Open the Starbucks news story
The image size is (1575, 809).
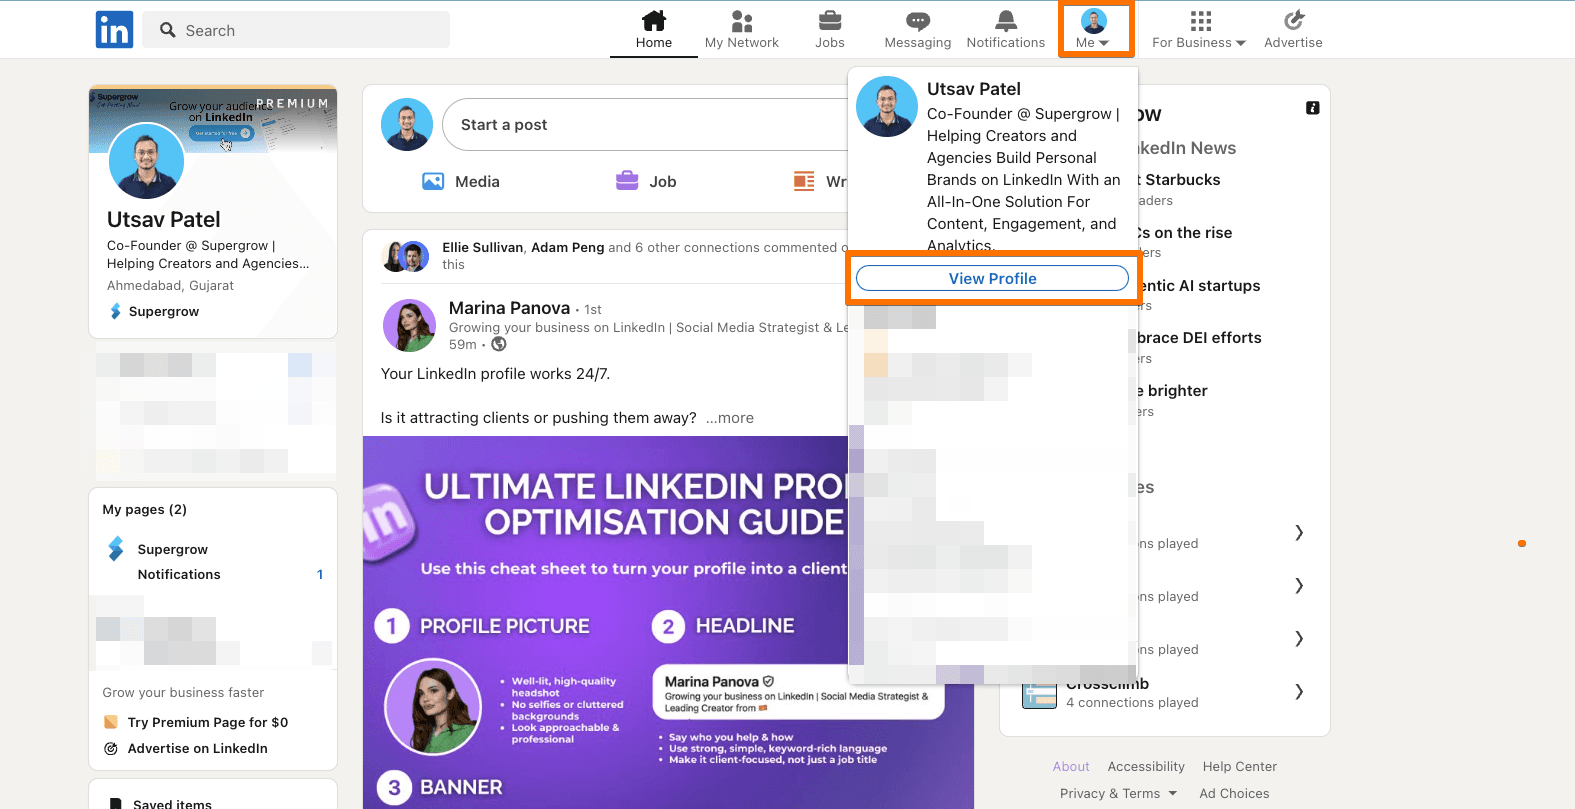1180,180
